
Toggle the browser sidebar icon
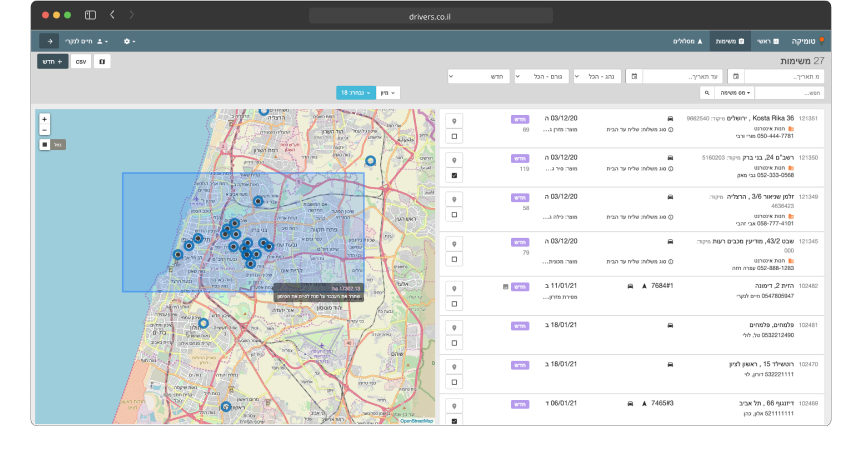(x=90, y=15)
